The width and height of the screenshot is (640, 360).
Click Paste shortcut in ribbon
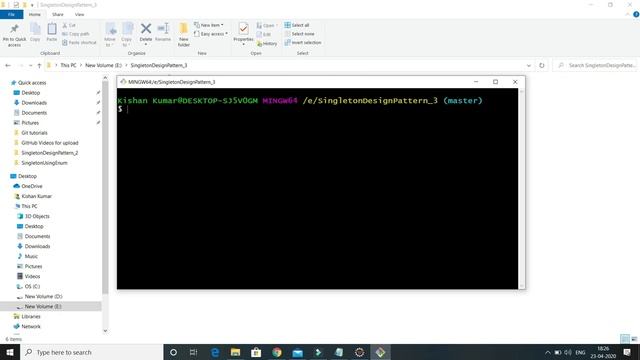click(79, 42)
